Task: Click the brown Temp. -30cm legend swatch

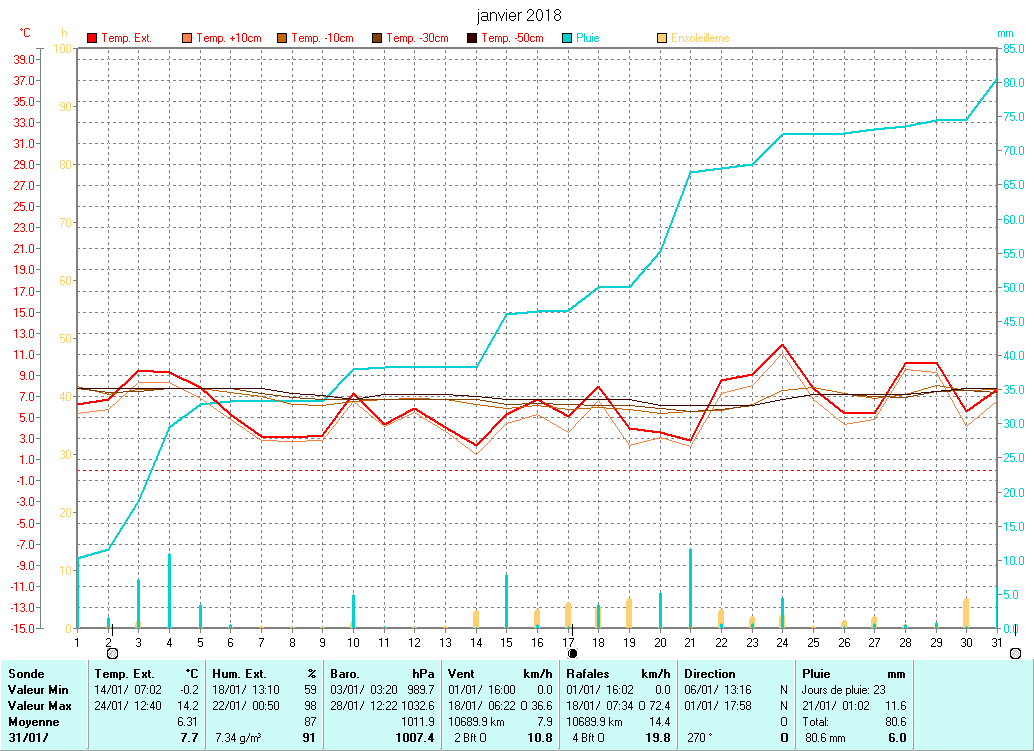Action: (x=377, y=38)
